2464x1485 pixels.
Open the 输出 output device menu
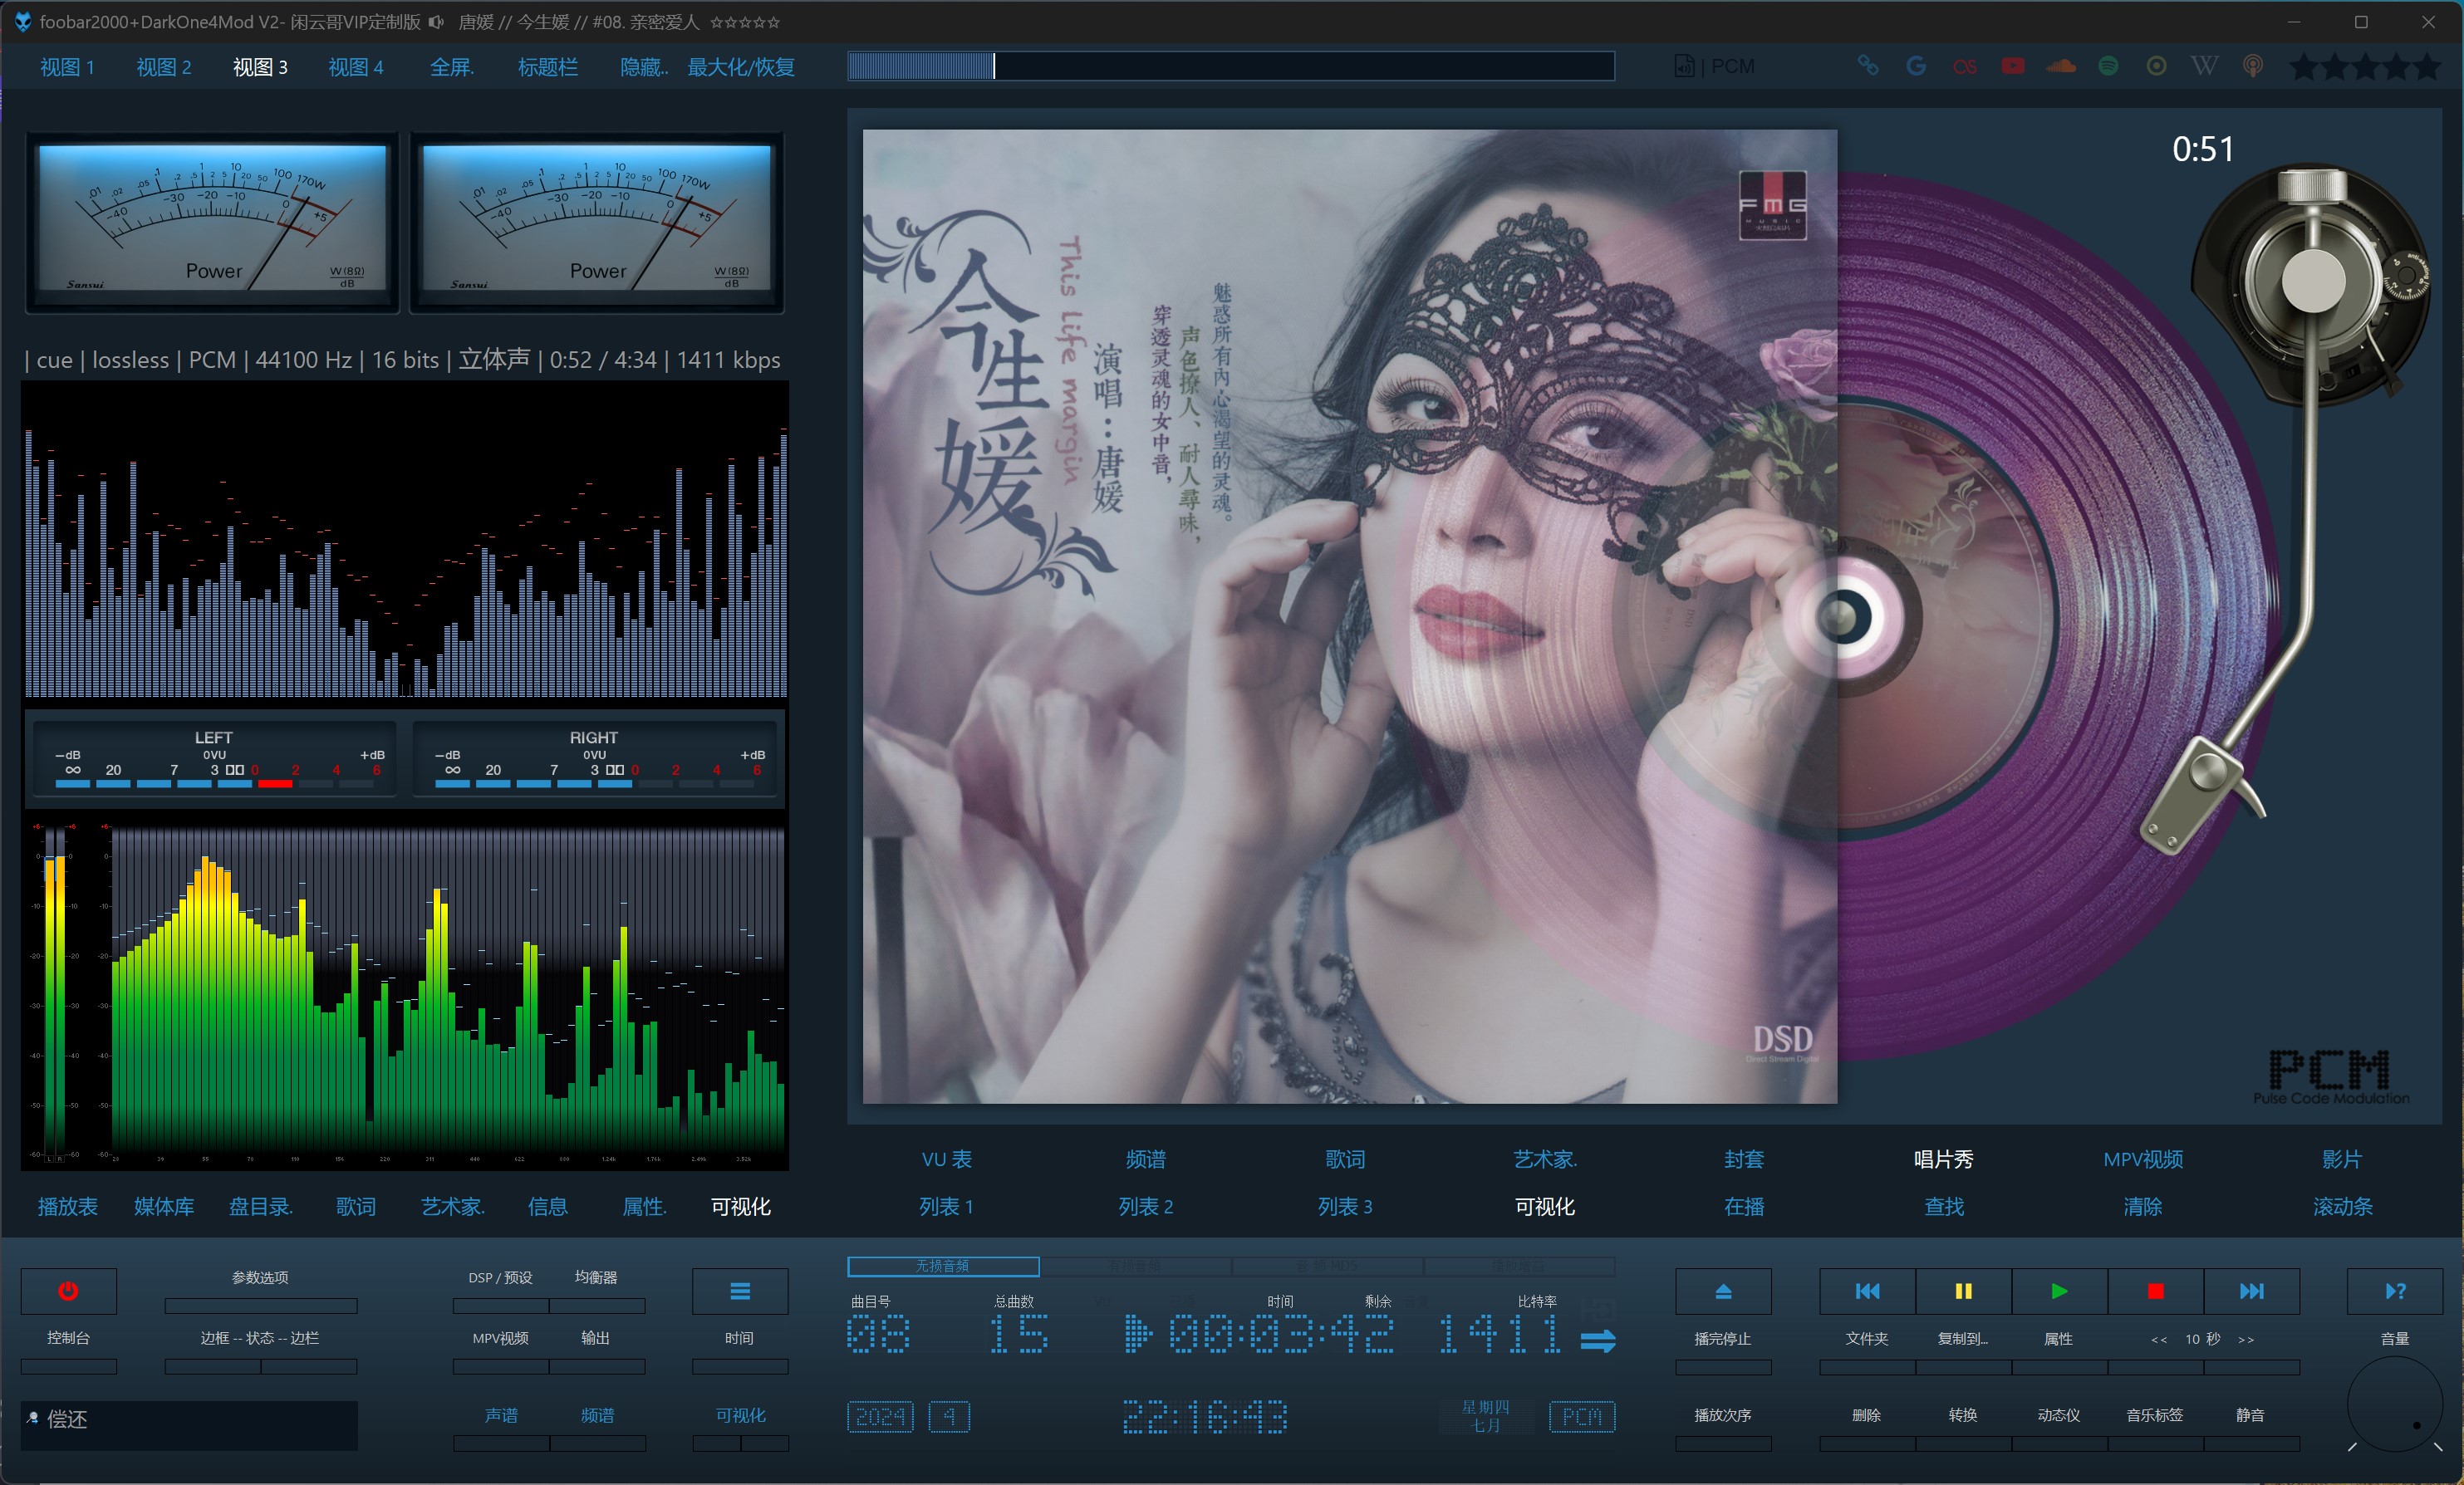(x=596, y=1338)
